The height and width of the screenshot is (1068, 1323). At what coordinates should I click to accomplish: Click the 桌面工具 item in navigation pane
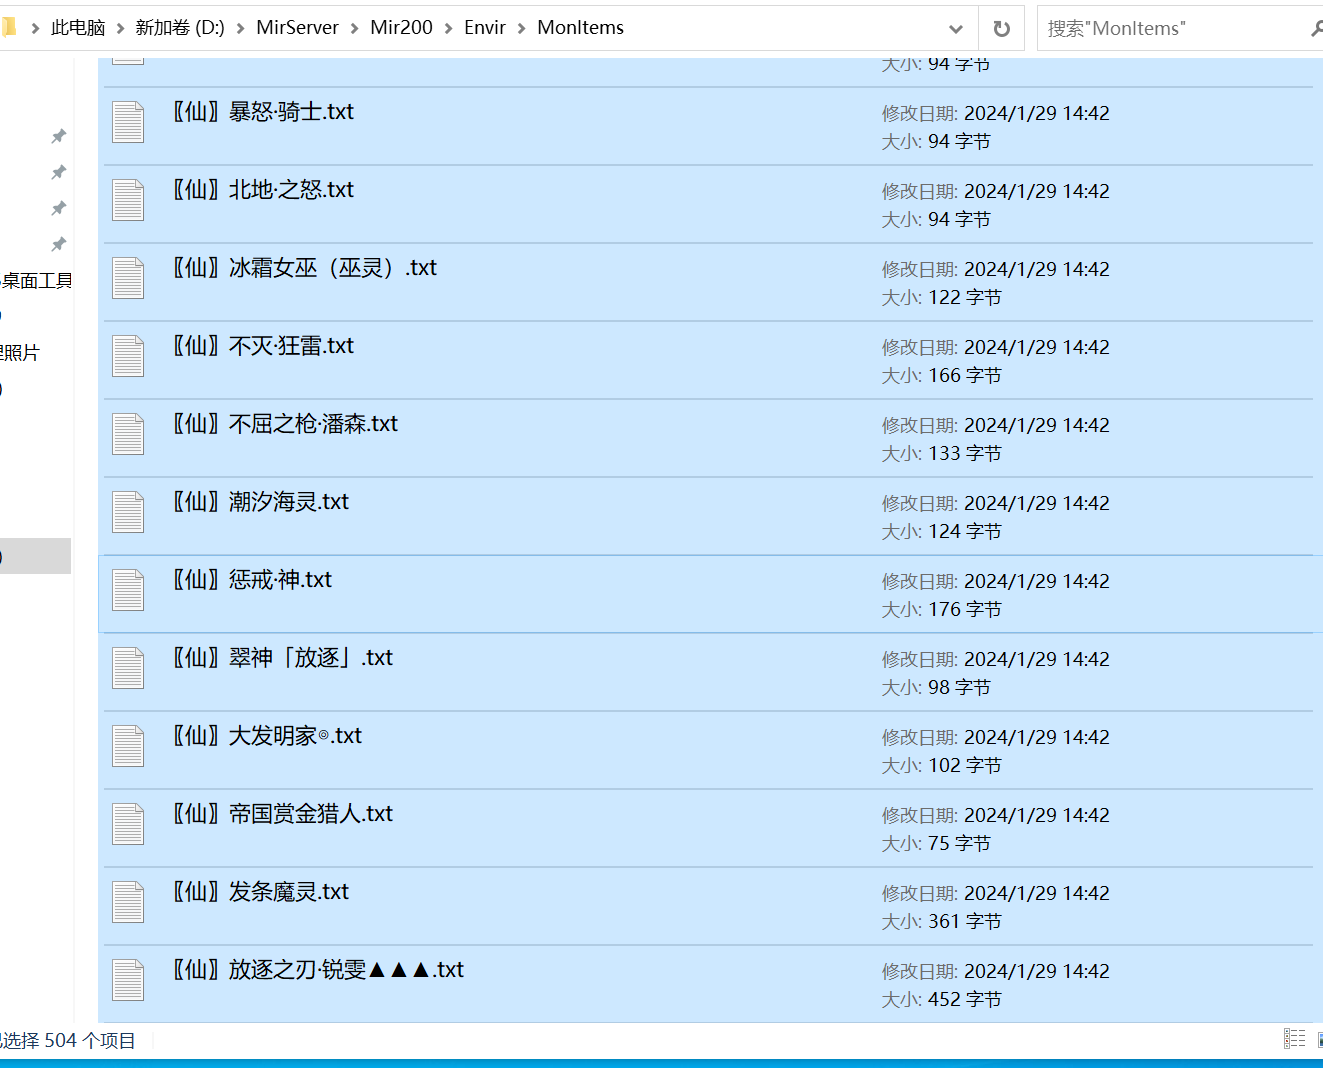[36, 281]
